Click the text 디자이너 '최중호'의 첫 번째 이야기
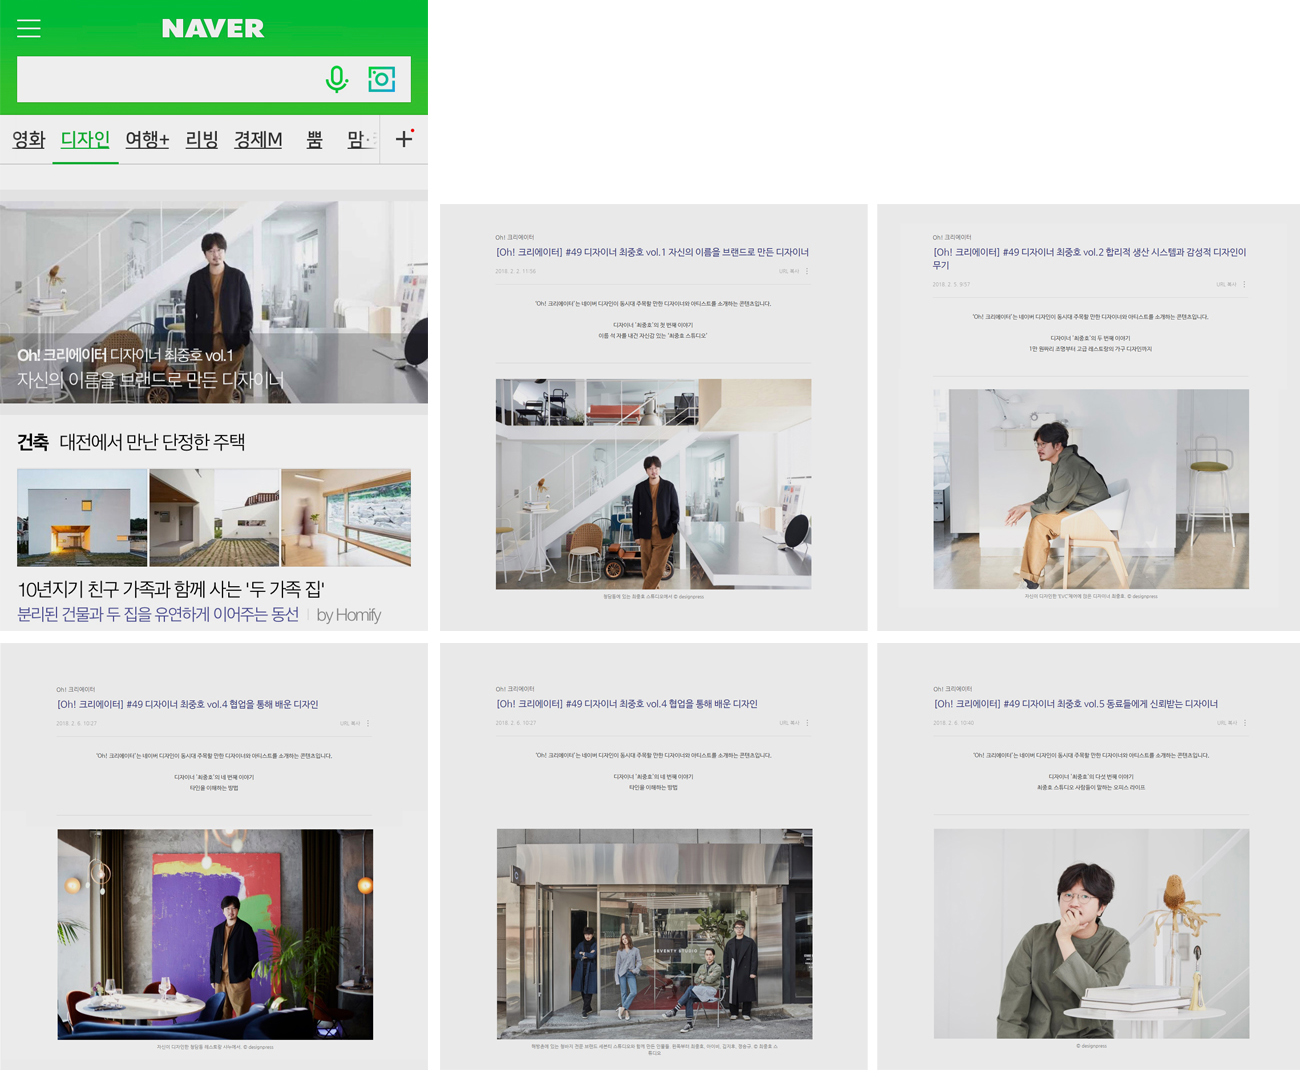The width and height of the screenshot is (1300, 1079). [652, 325]
